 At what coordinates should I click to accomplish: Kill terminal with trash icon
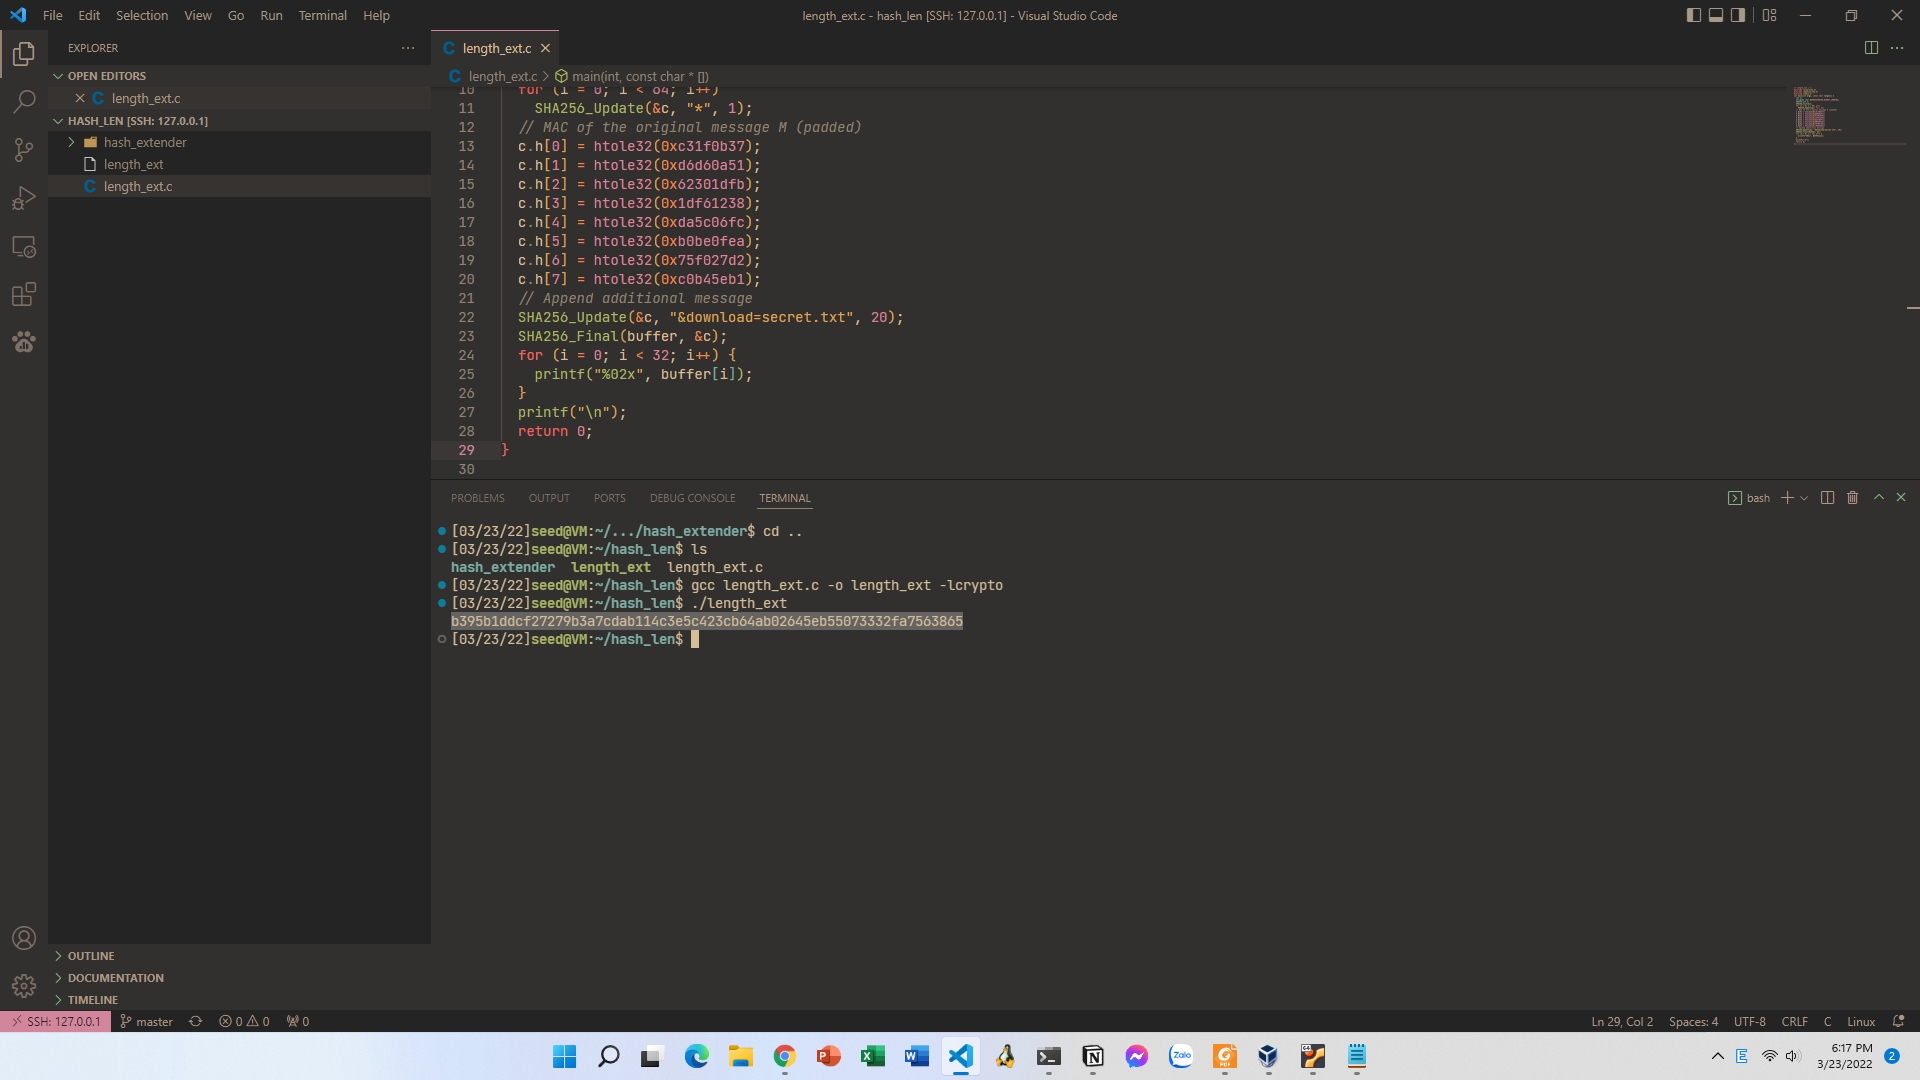[x=1852, y=498]
